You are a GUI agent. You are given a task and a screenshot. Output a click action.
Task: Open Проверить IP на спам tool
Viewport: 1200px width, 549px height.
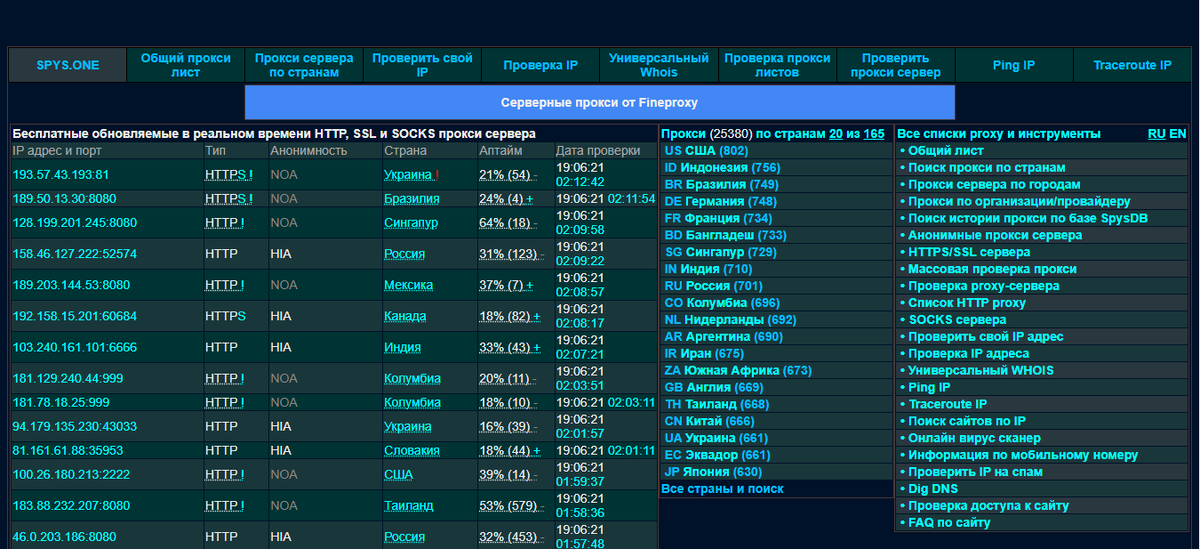click(974, 472)
